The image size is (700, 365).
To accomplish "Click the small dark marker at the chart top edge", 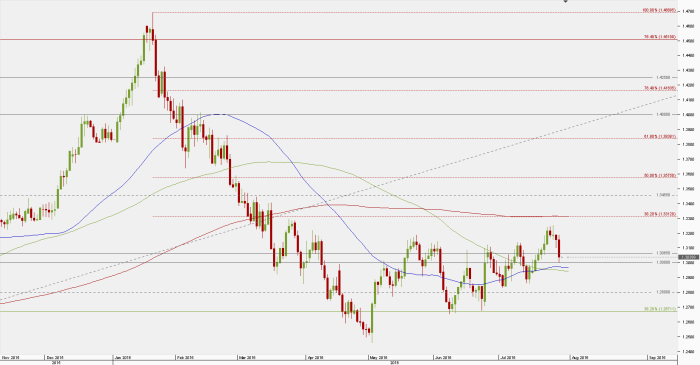I will 566,1.
